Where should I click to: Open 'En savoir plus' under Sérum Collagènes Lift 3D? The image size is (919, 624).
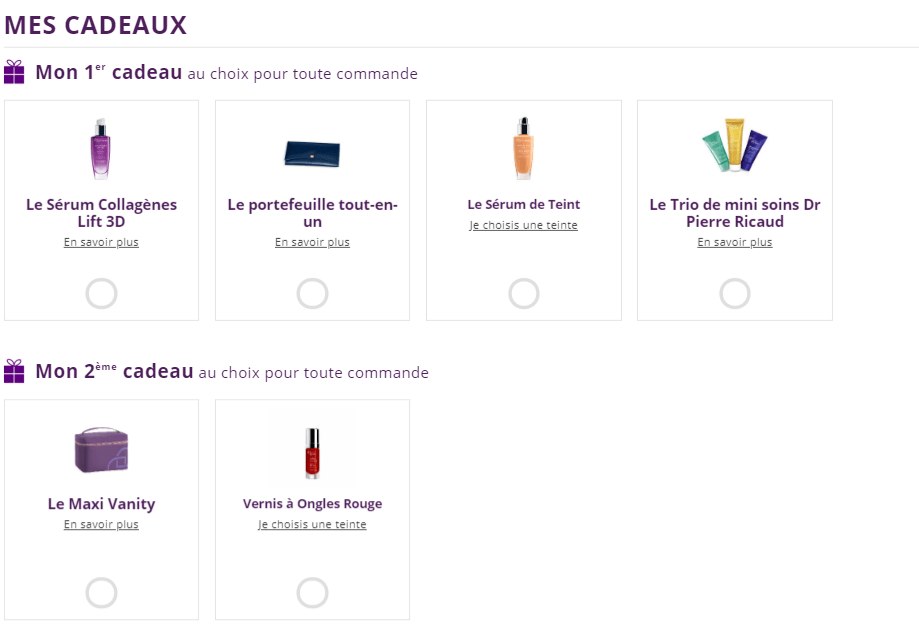tap(101, 242)
